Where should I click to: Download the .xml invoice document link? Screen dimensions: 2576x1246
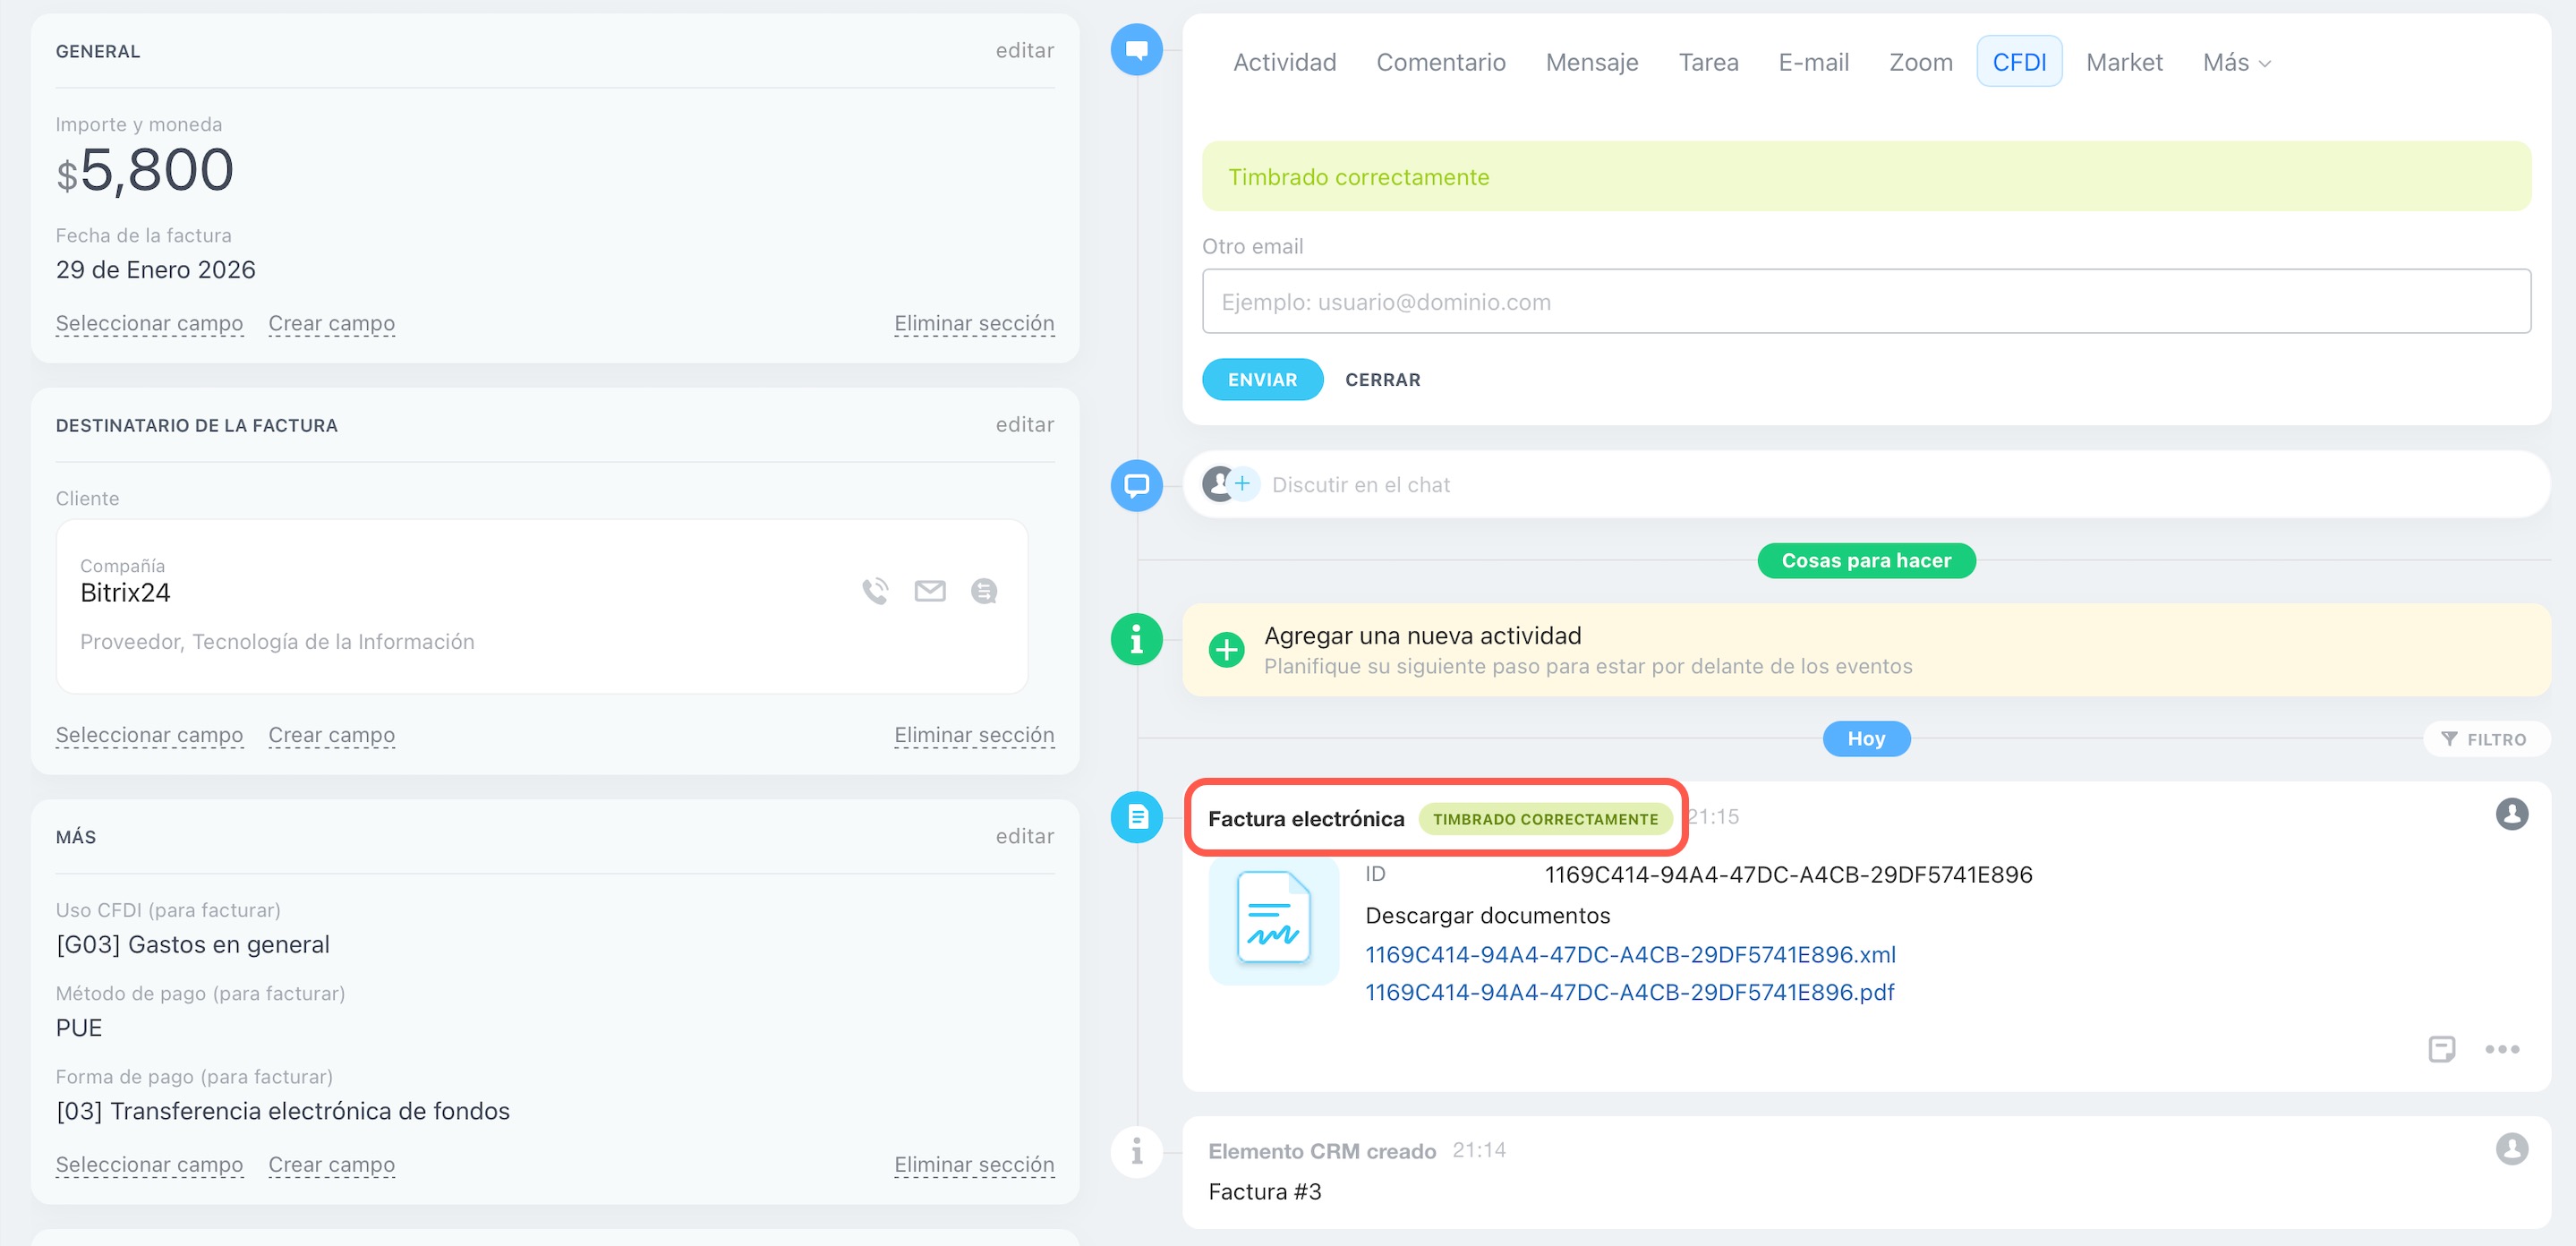click(1629, 954)
